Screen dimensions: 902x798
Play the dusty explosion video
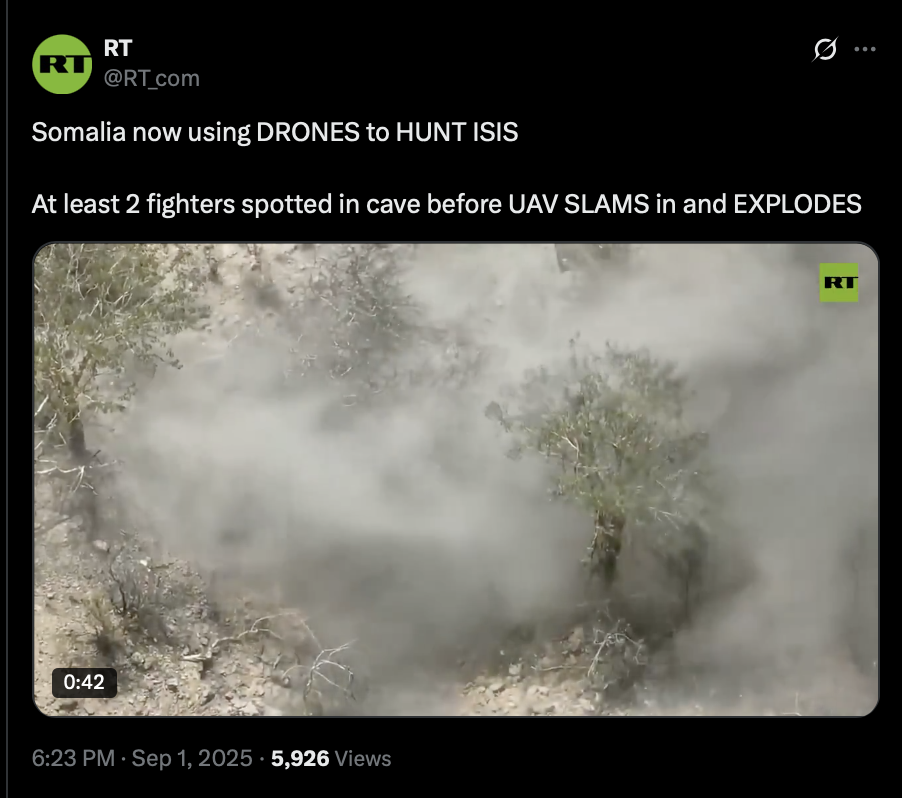click(x=456, y=479)
